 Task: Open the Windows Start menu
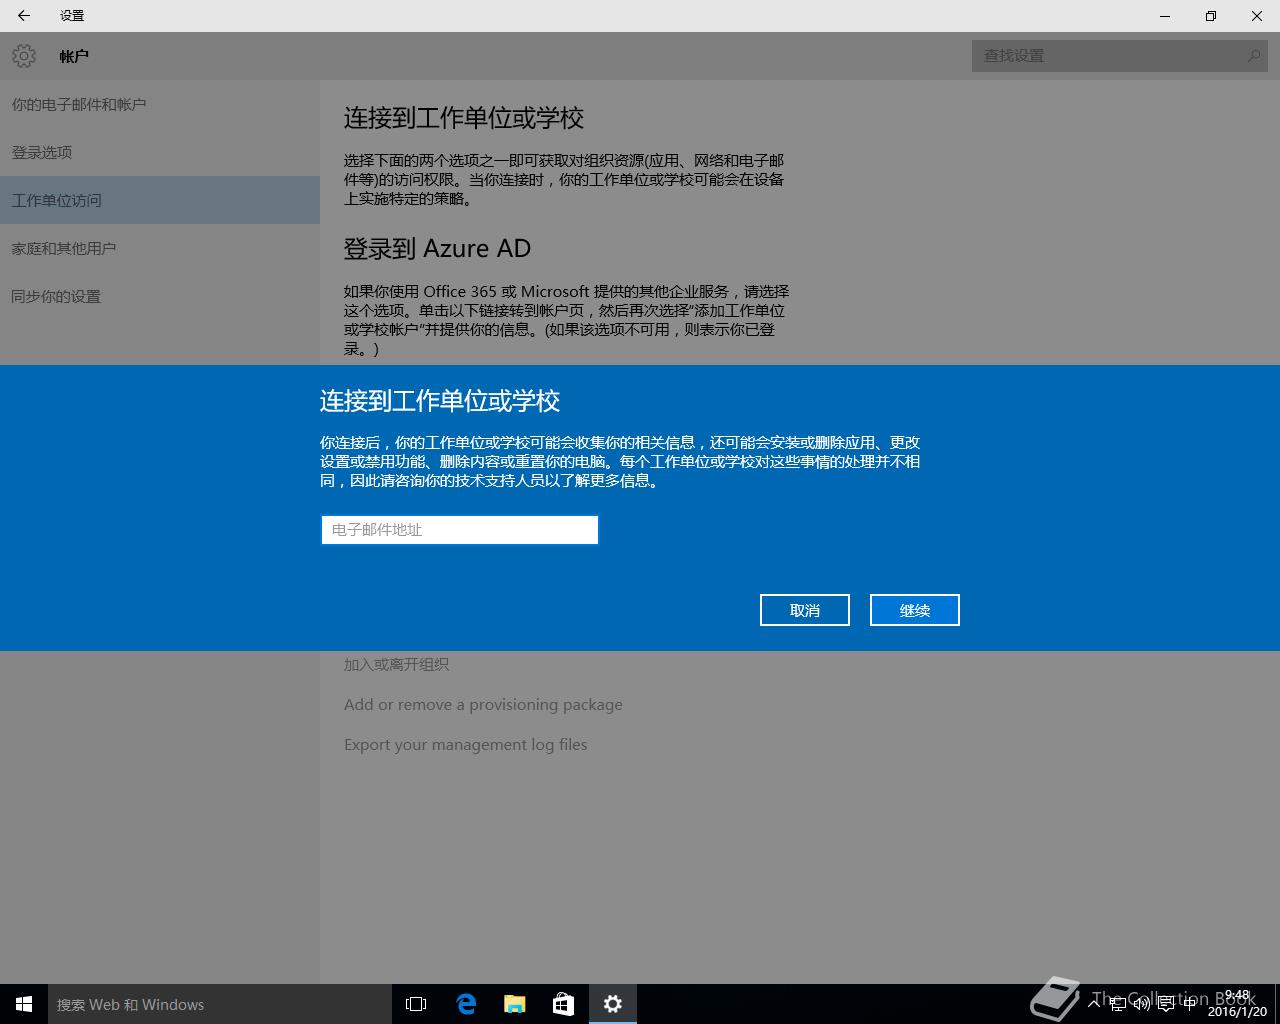24,1004
